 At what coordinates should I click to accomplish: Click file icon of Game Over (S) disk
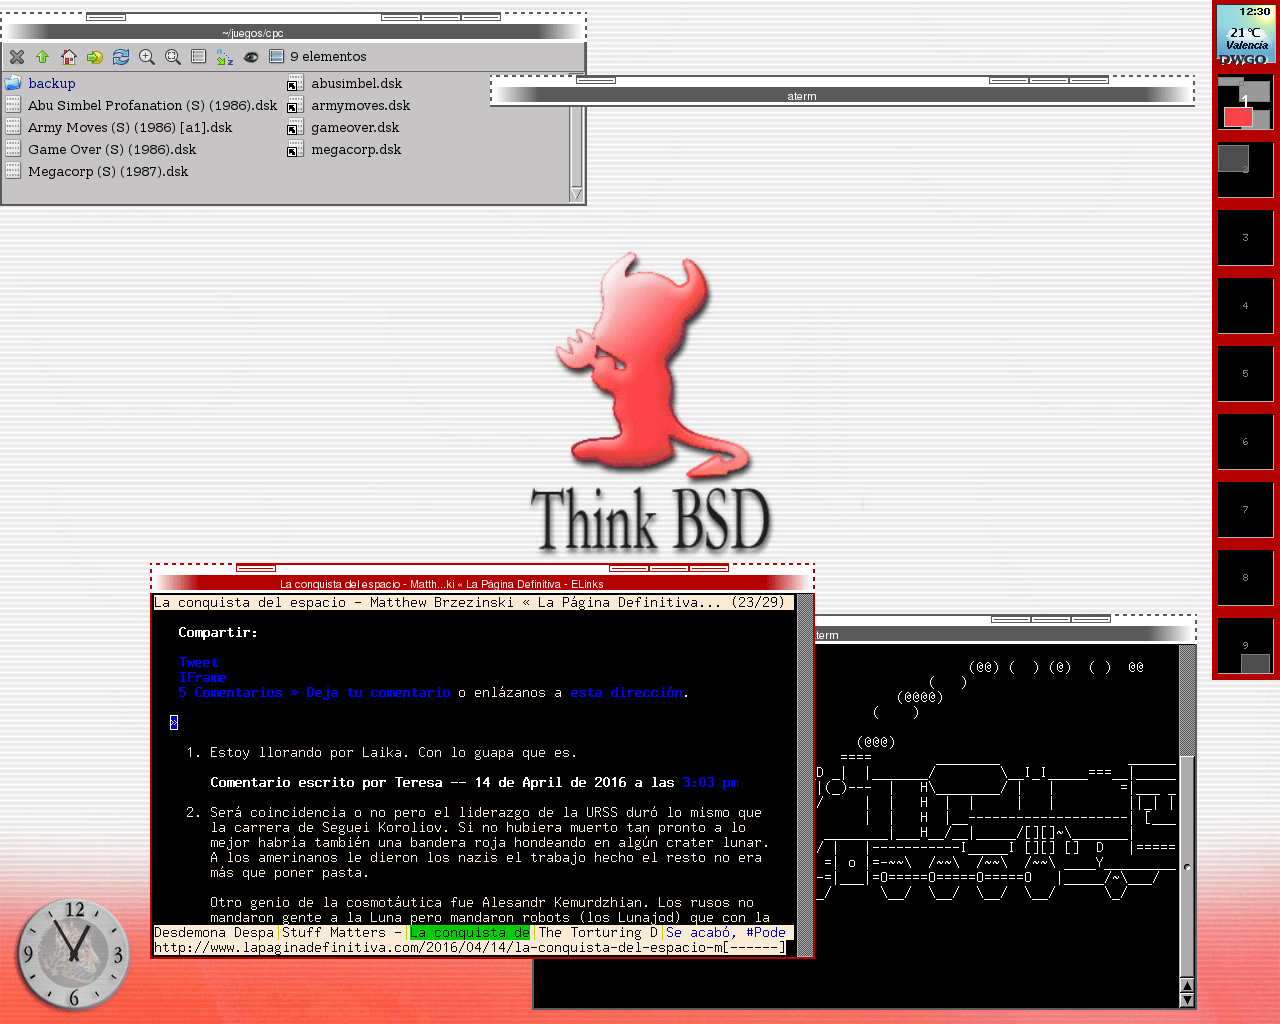pos(13,149)
